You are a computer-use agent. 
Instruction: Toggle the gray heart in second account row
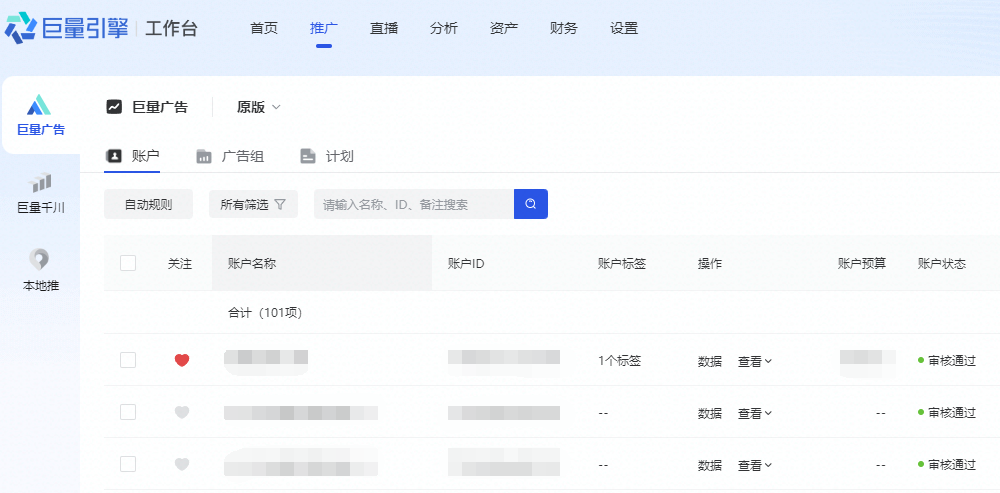click(182, 413)
